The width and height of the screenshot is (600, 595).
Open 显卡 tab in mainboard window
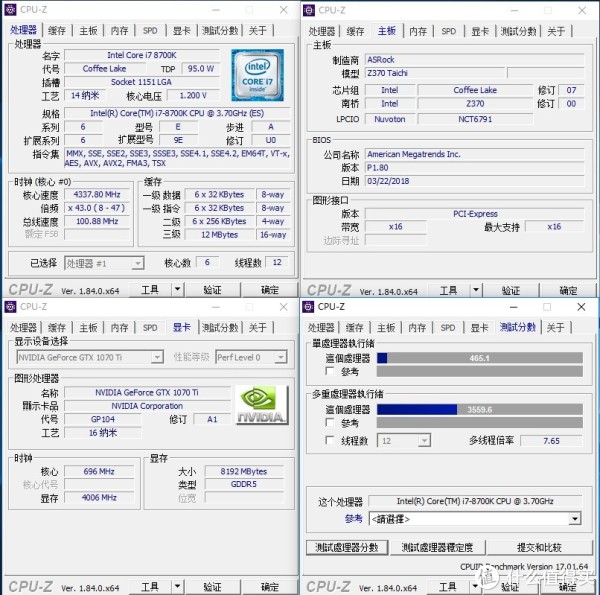point(480,31)
